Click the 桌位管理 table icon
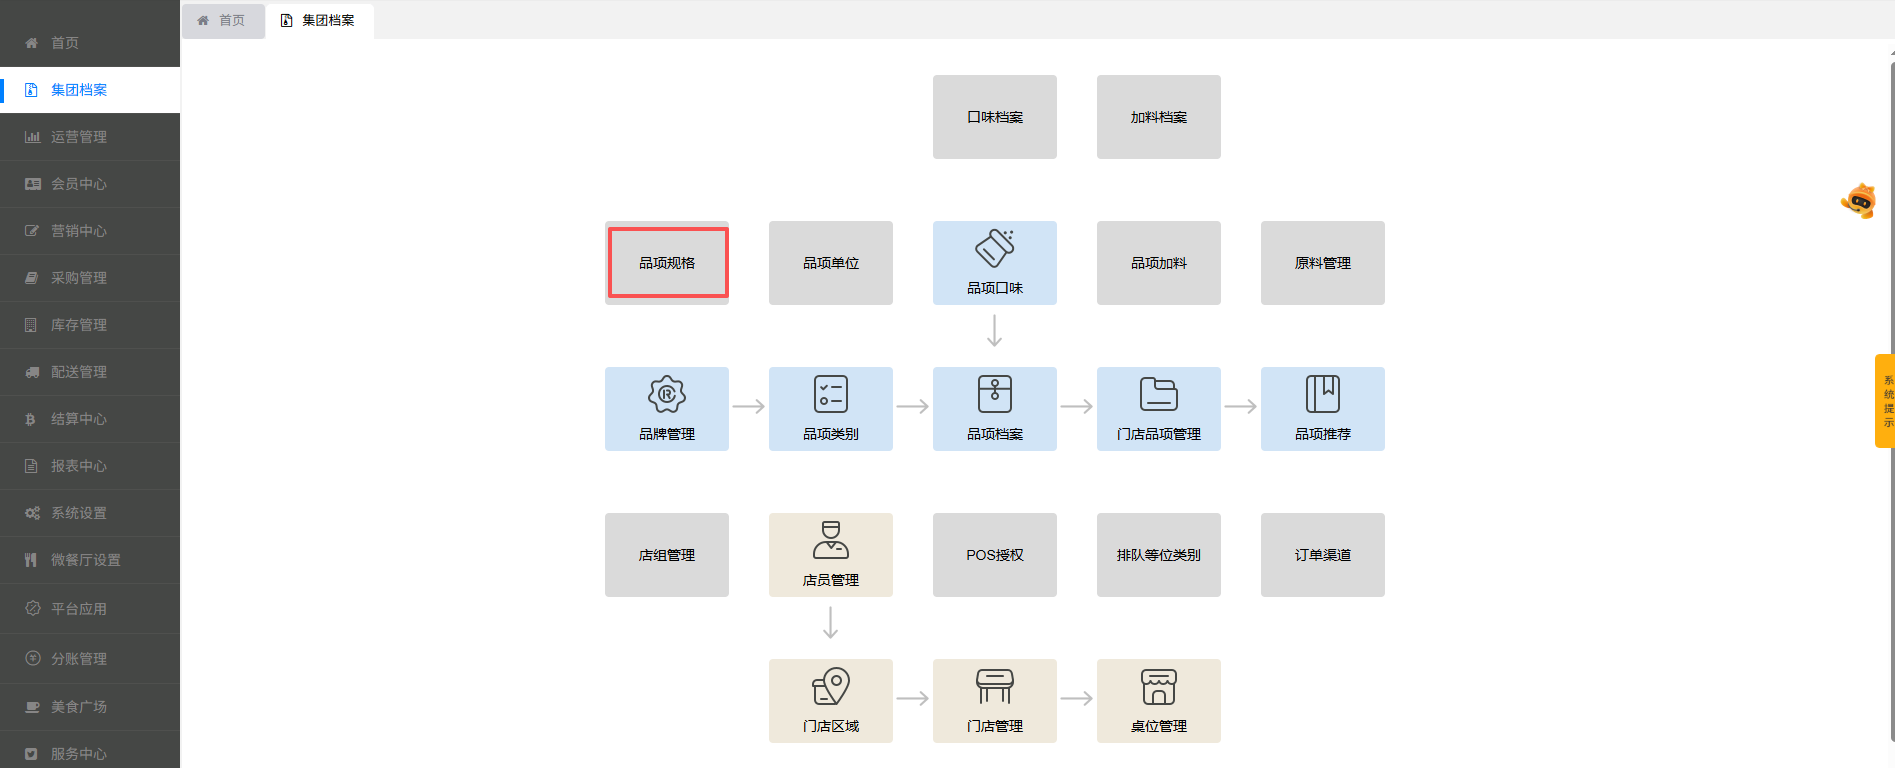The image size is (1895, 768). (1158, 686)
